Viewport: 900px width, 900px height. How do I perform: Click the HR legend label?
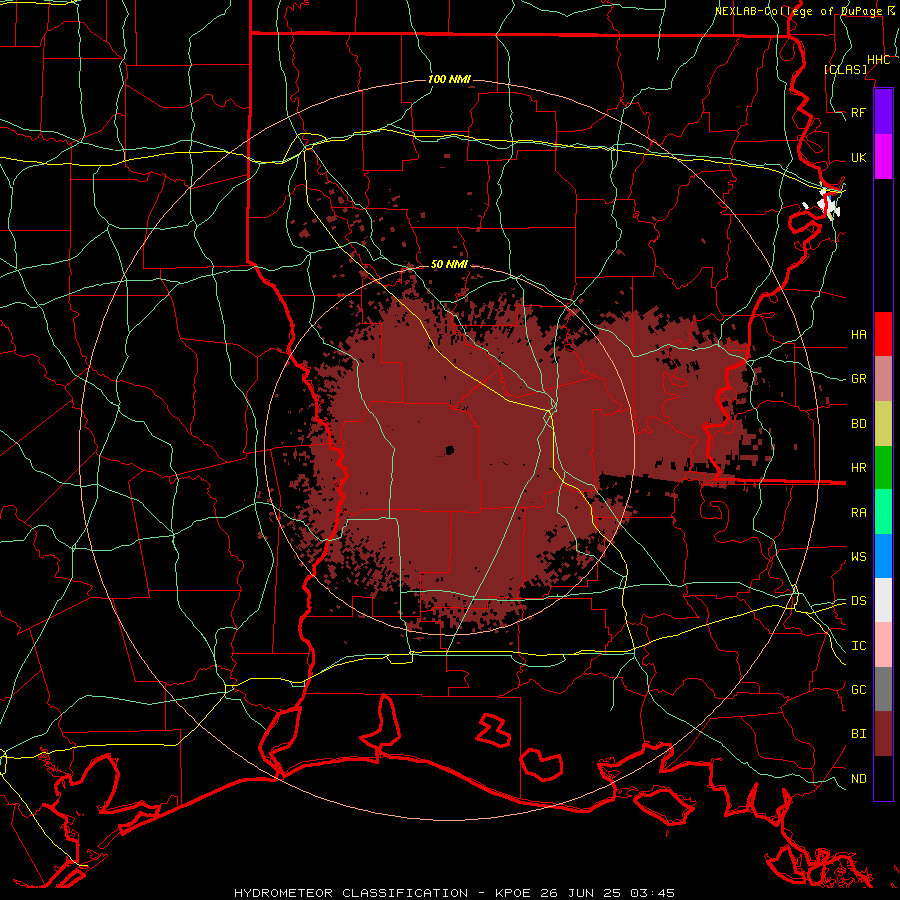click(x=858, y=468)
